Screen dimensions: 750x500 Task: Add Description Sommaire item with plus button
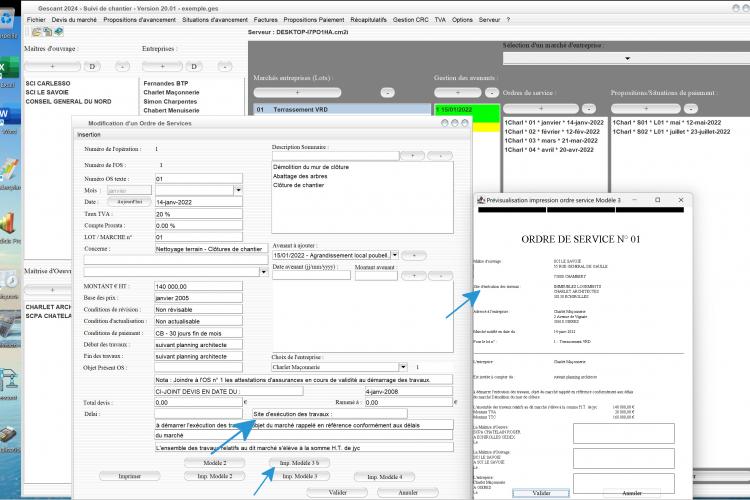point(413,156)
